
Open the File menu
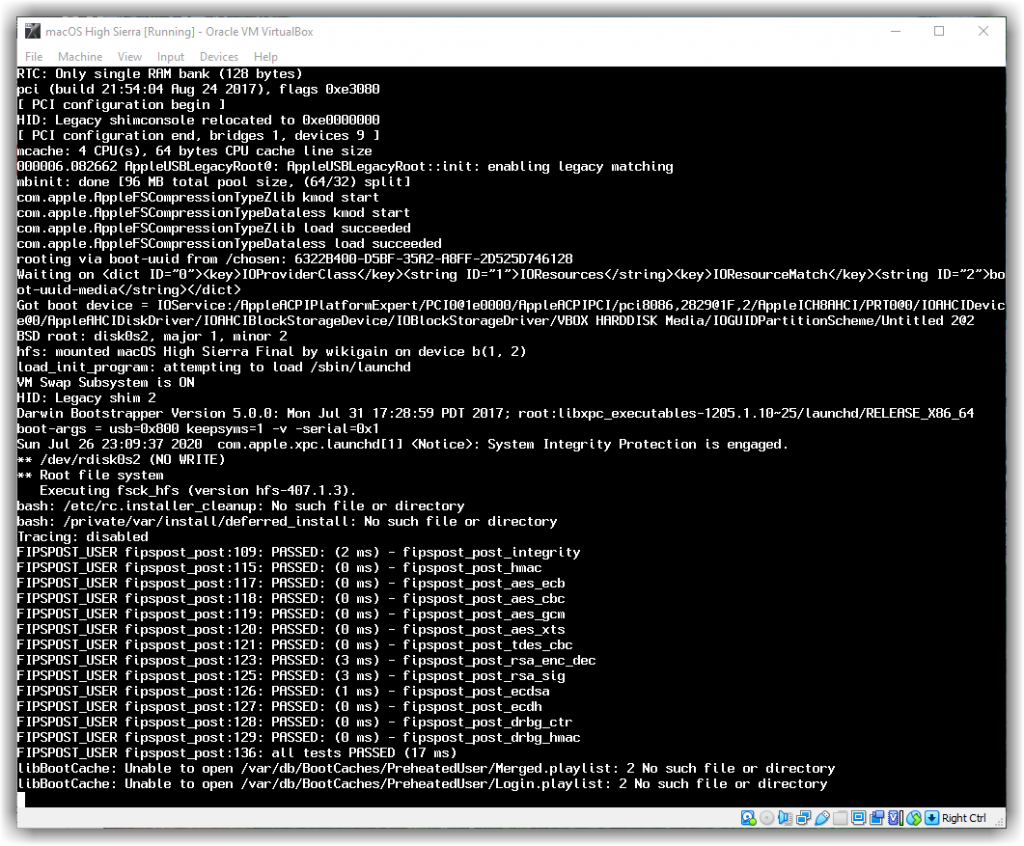click(x=33, y=57)
